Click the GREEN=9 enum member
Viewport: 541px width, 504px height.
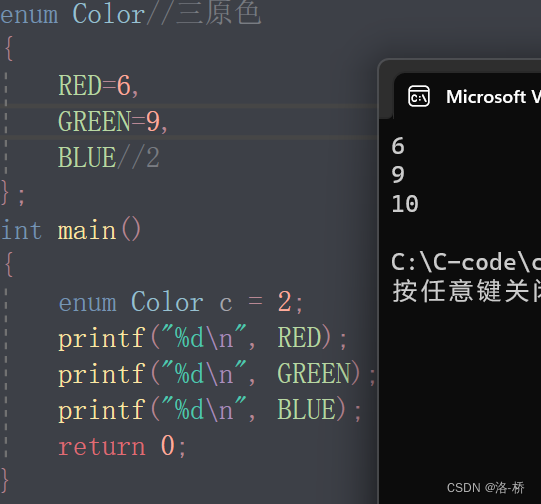pos(113,121)
